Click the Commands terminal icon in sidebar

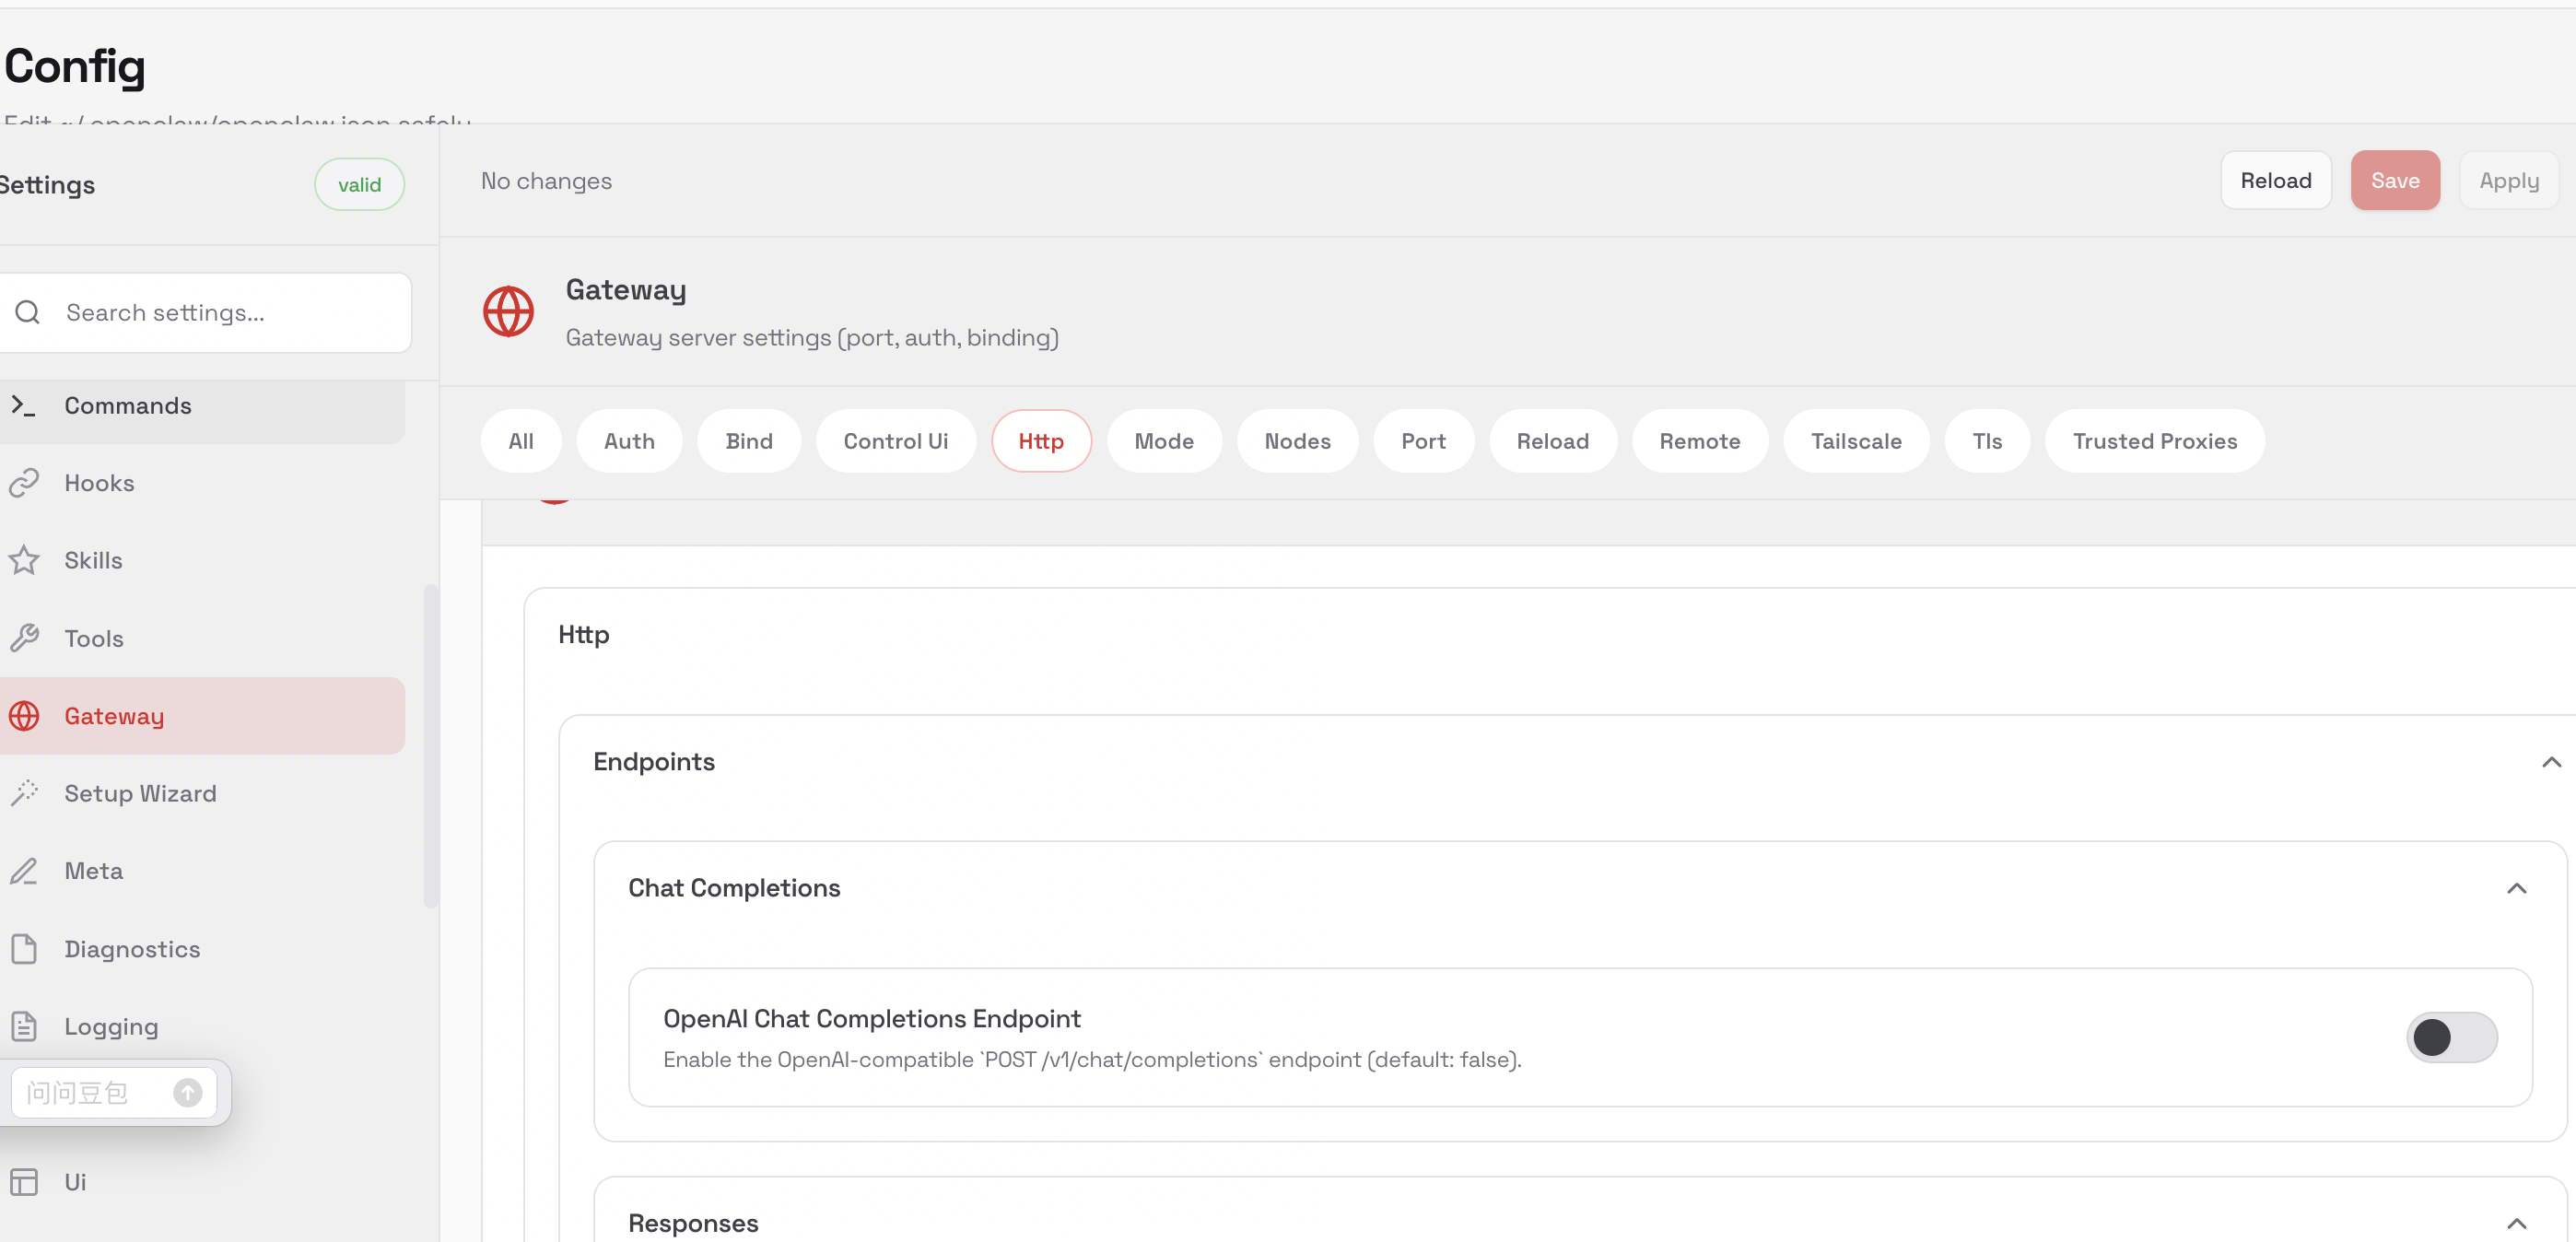tap(22, 405)
